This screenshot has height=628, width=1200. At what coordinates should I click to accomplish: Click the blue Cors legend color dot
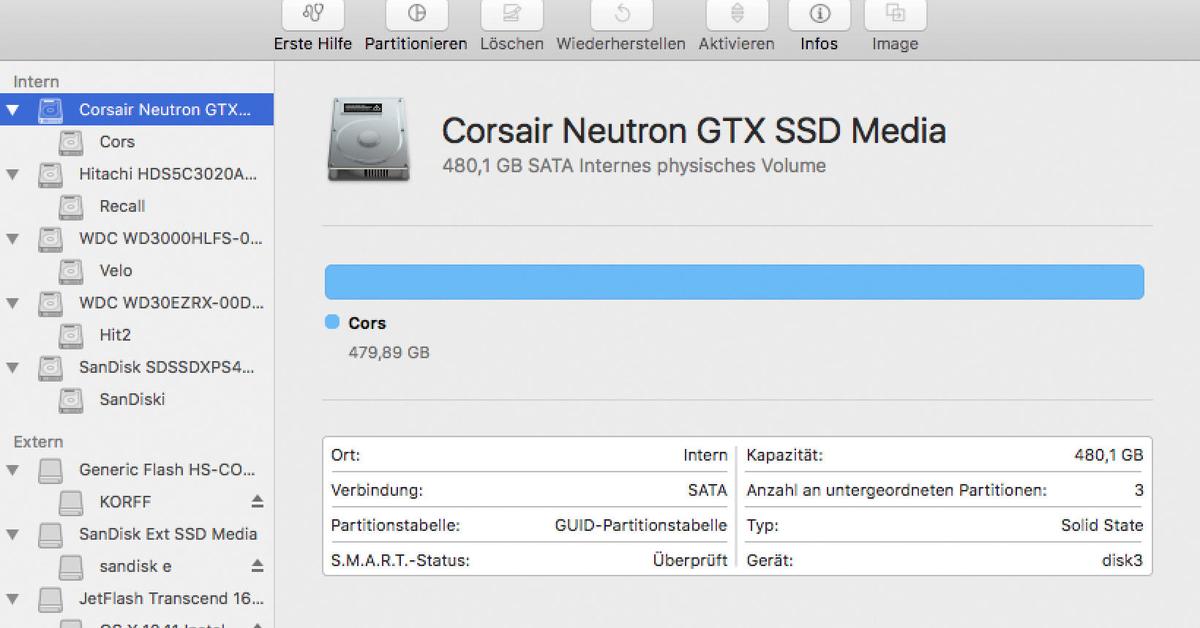coord(332,322)
